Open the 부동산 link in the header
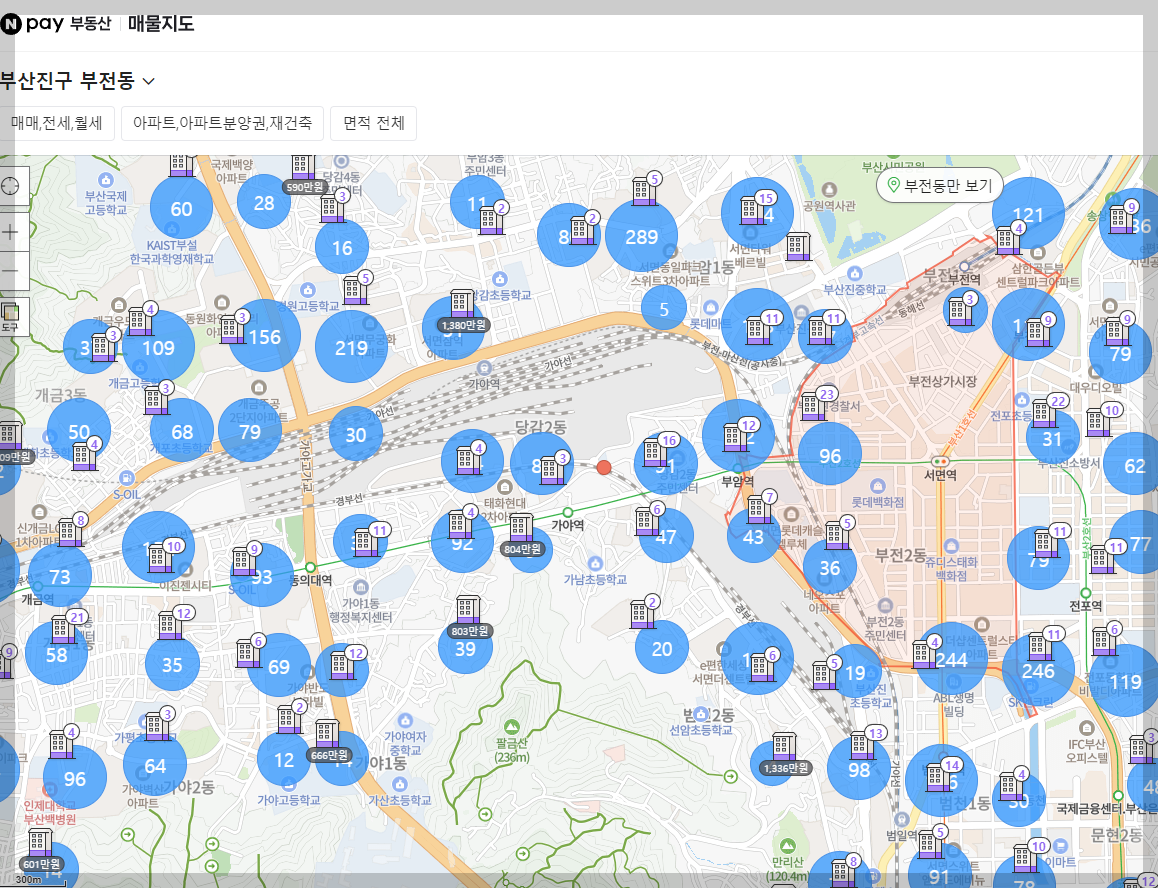The image size is (1158, 888). [90, 24]
